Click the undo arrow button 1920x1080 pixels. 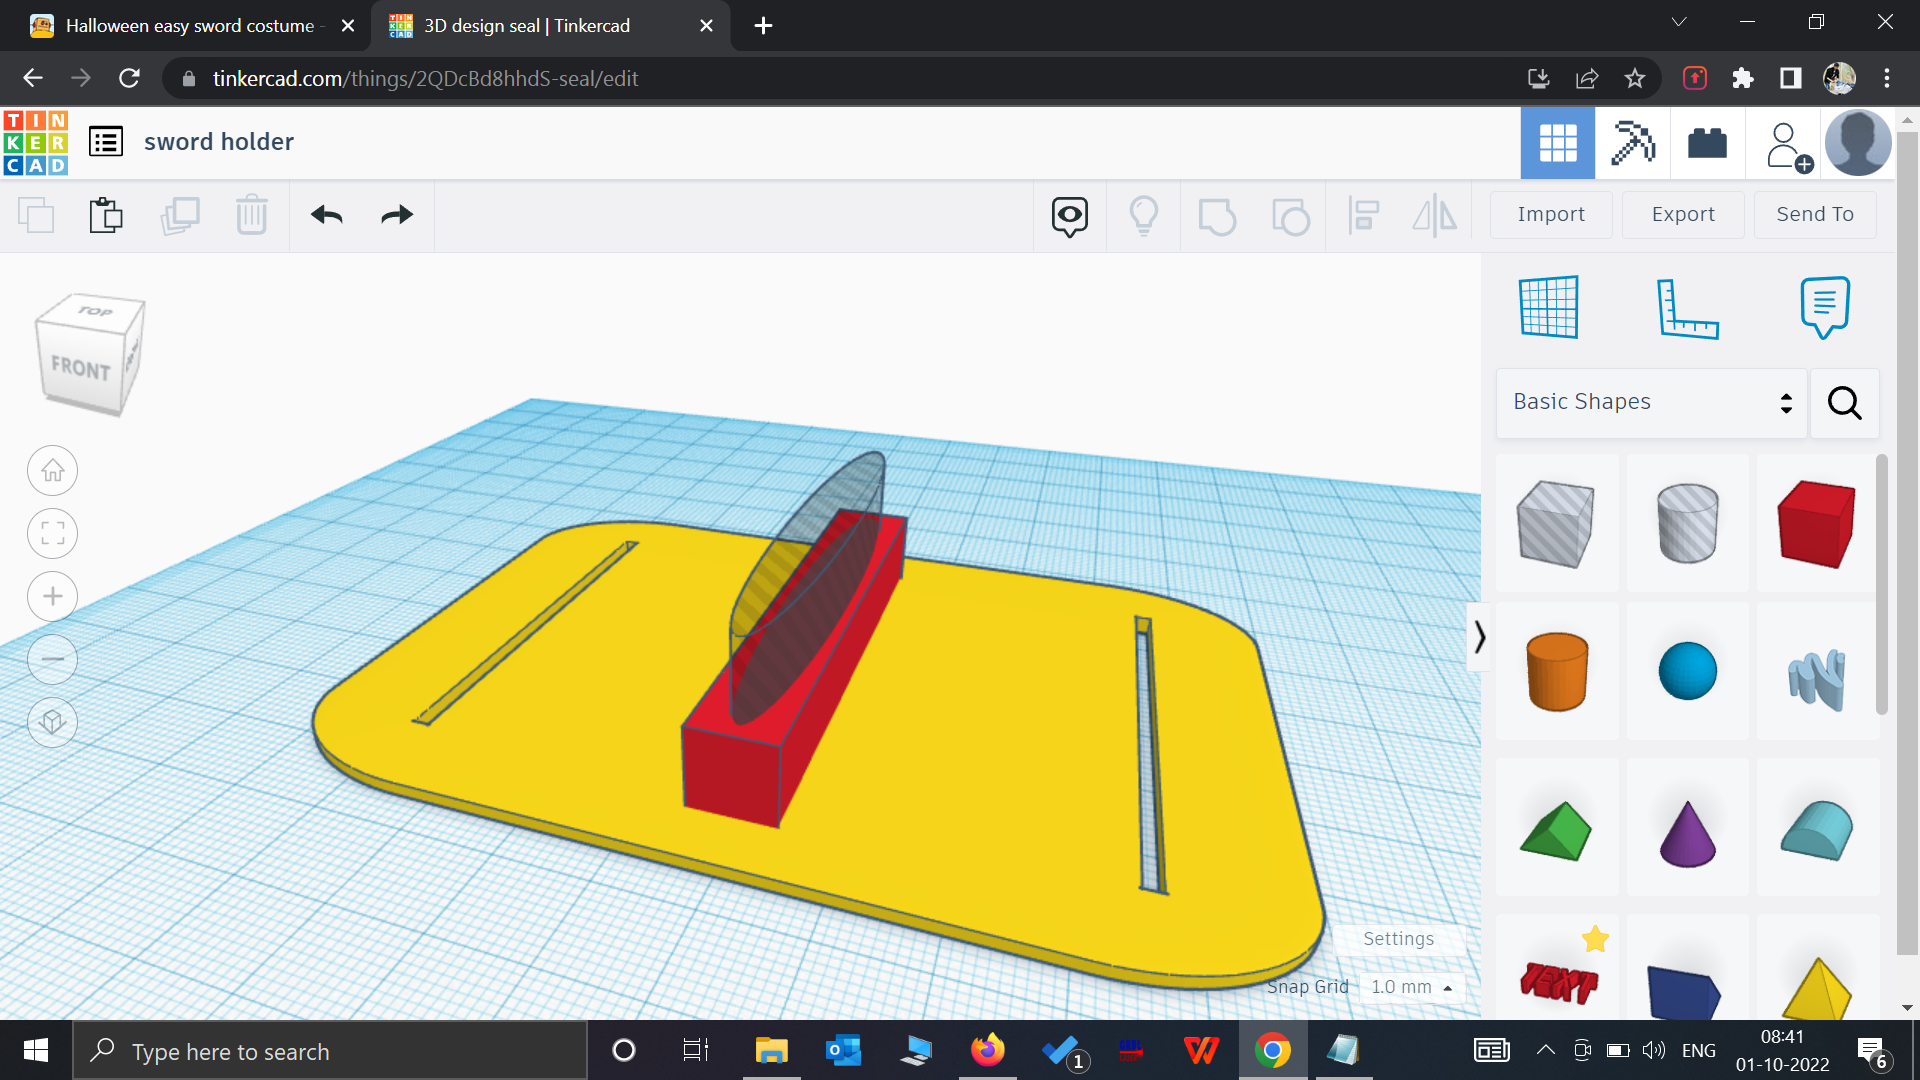pos(326,215)
